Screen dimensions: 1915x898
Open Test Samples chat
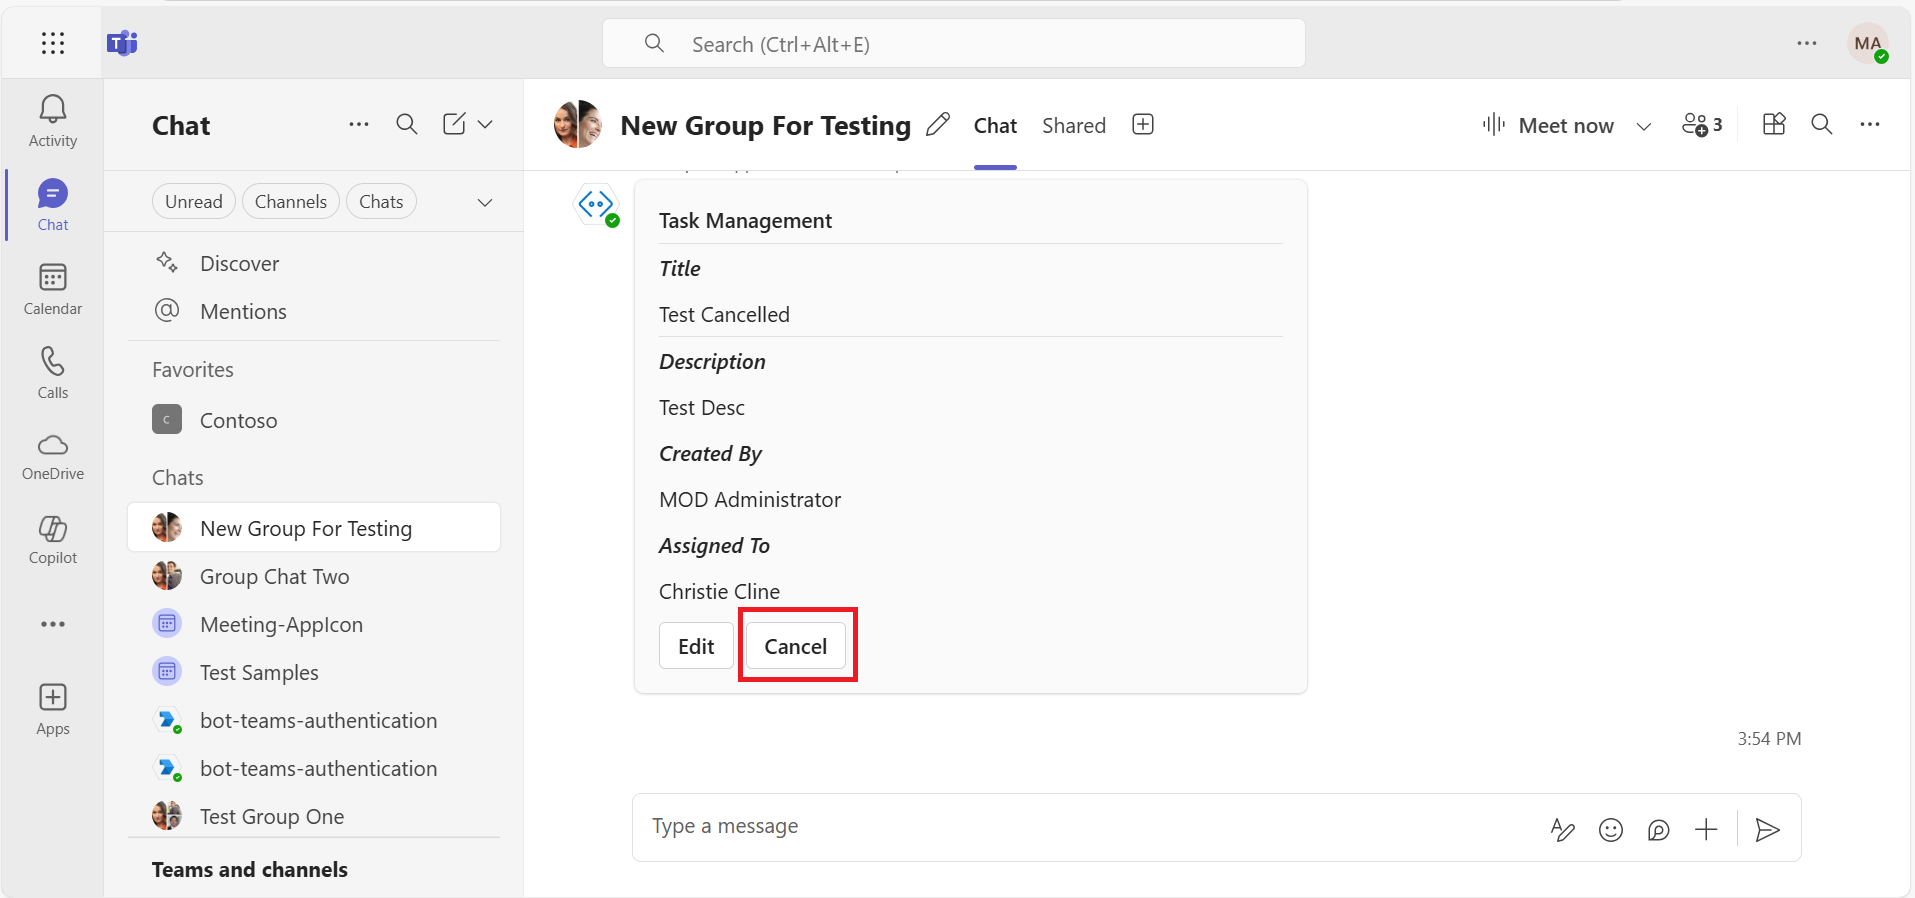(313, 672)
